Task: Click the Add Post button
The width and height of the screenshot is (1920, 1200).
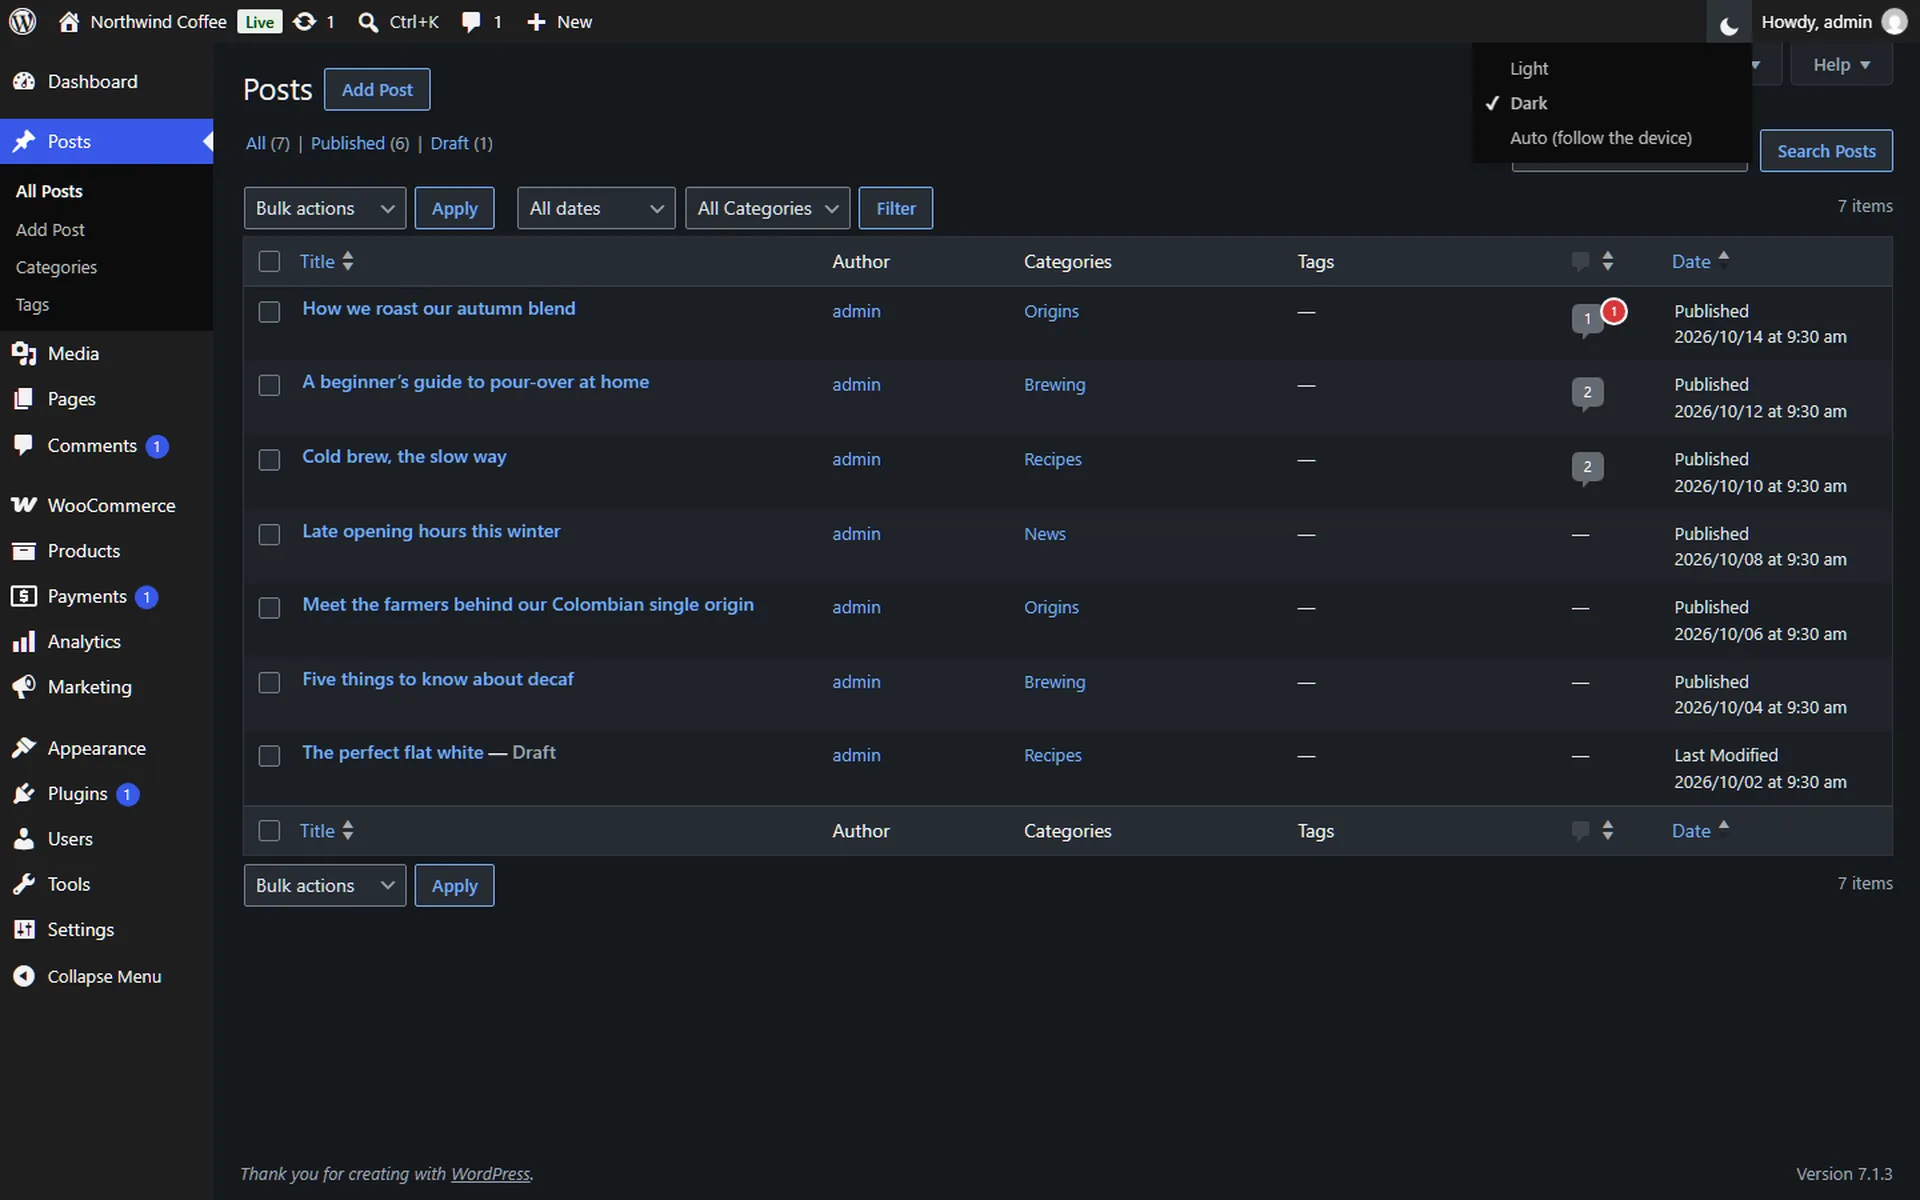Action: [x=377, y=89]
